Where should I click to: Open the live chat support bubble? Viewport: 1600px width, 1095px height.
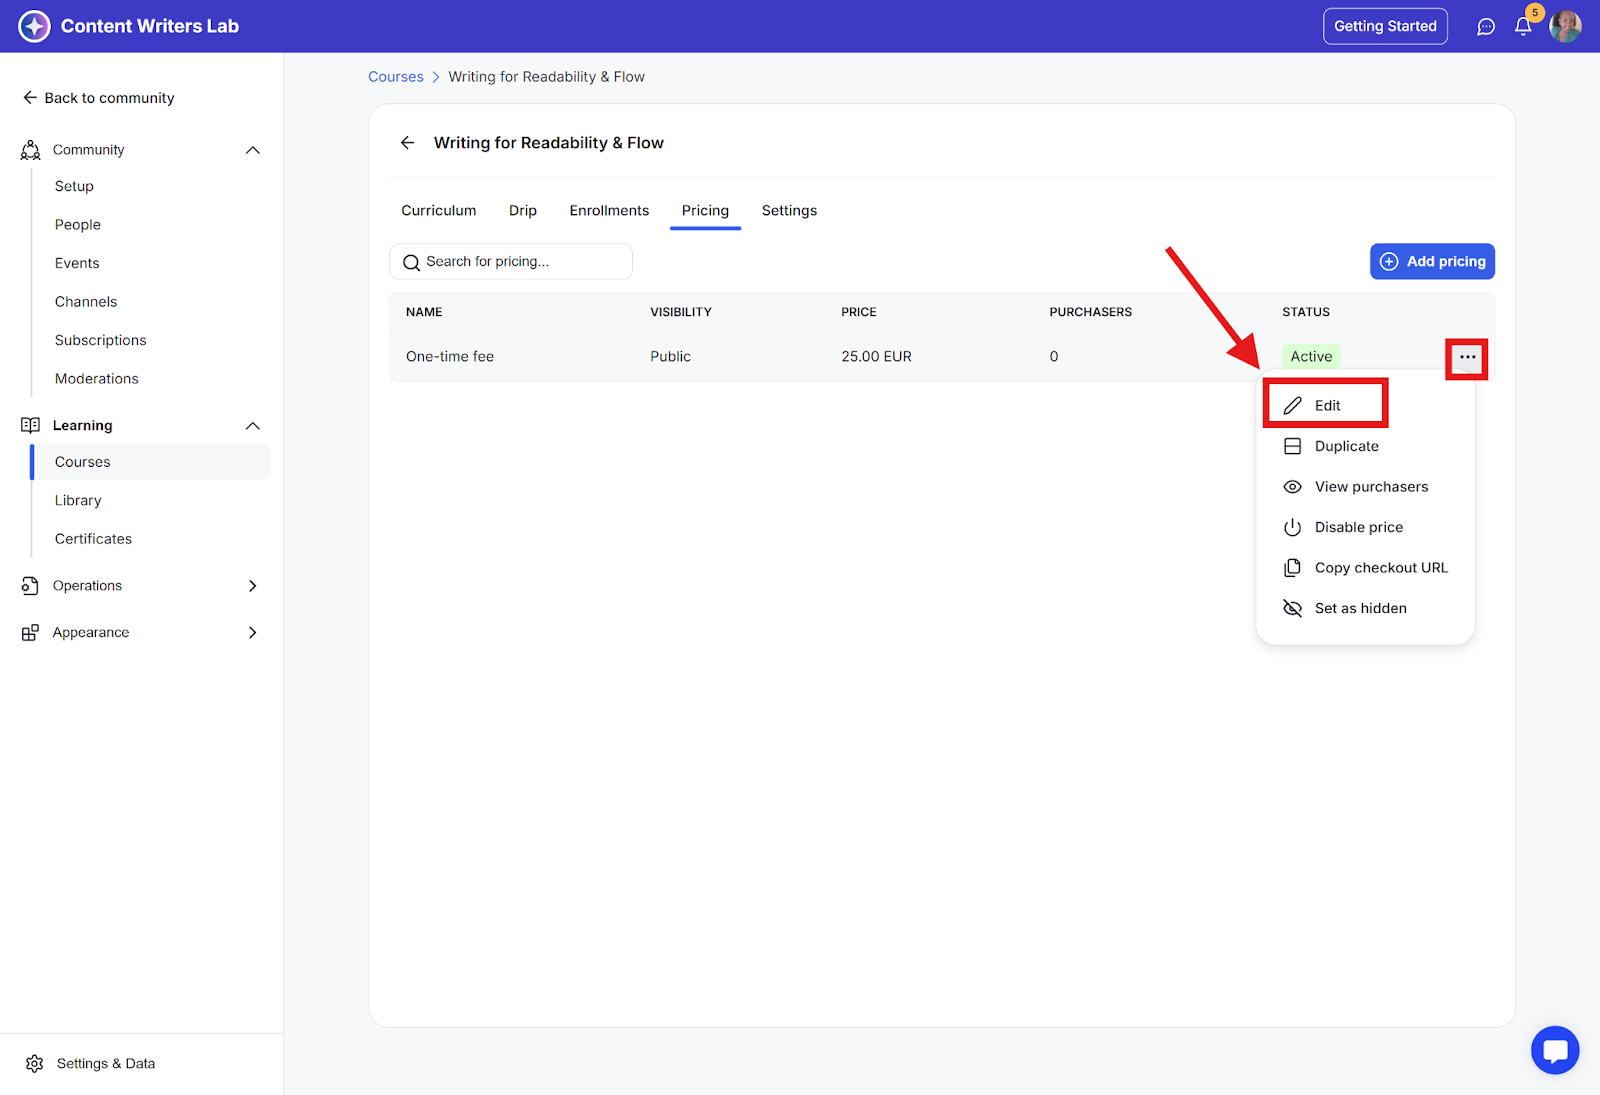tap(1554, 1050)
